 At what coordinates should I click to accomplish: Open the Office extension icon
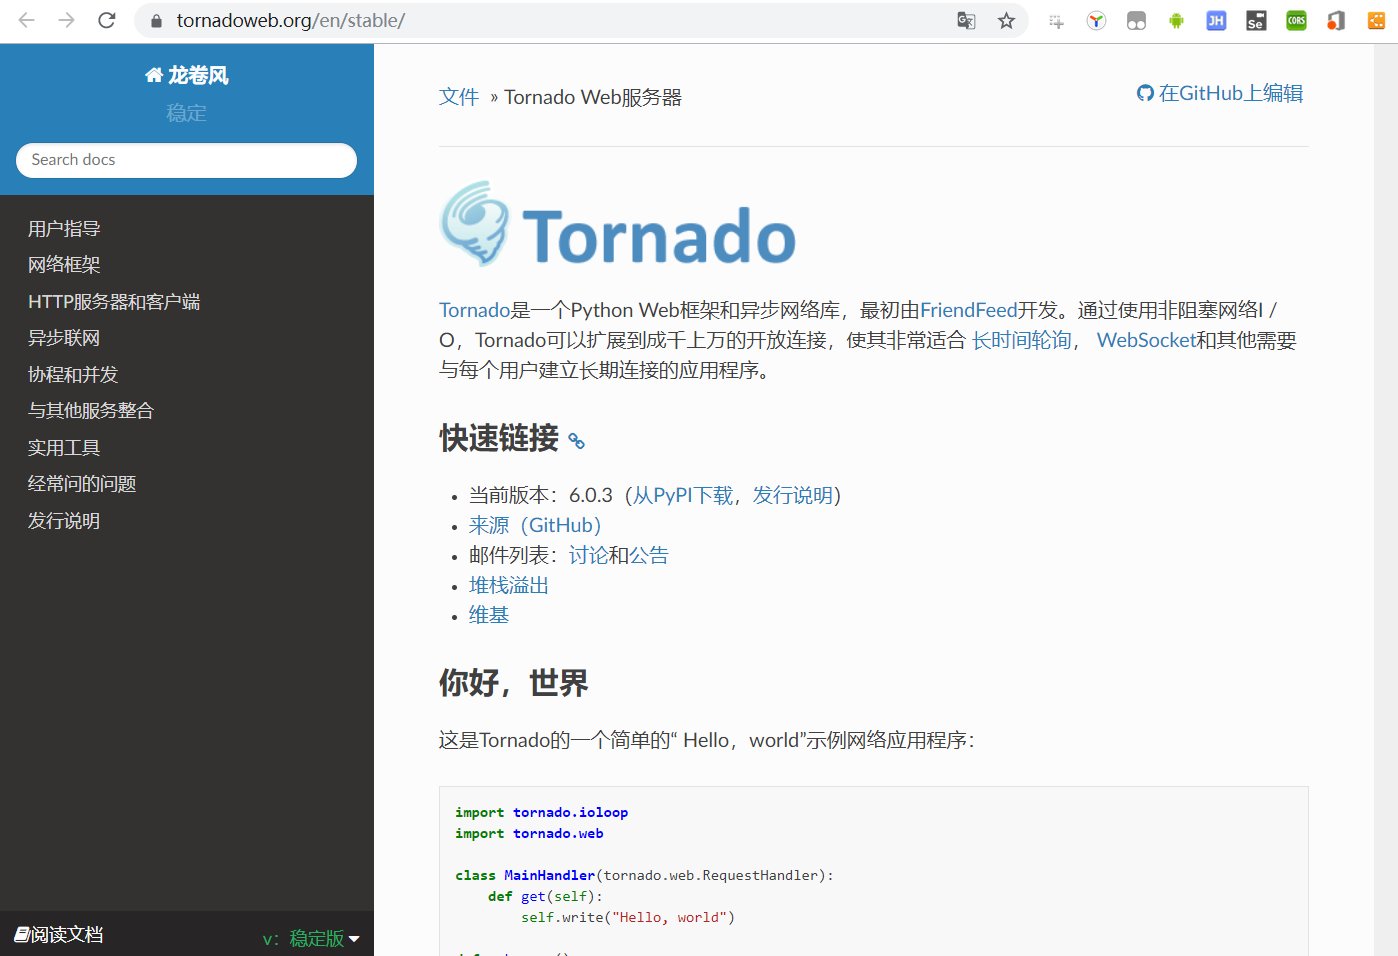click(x=1336, y=20)
